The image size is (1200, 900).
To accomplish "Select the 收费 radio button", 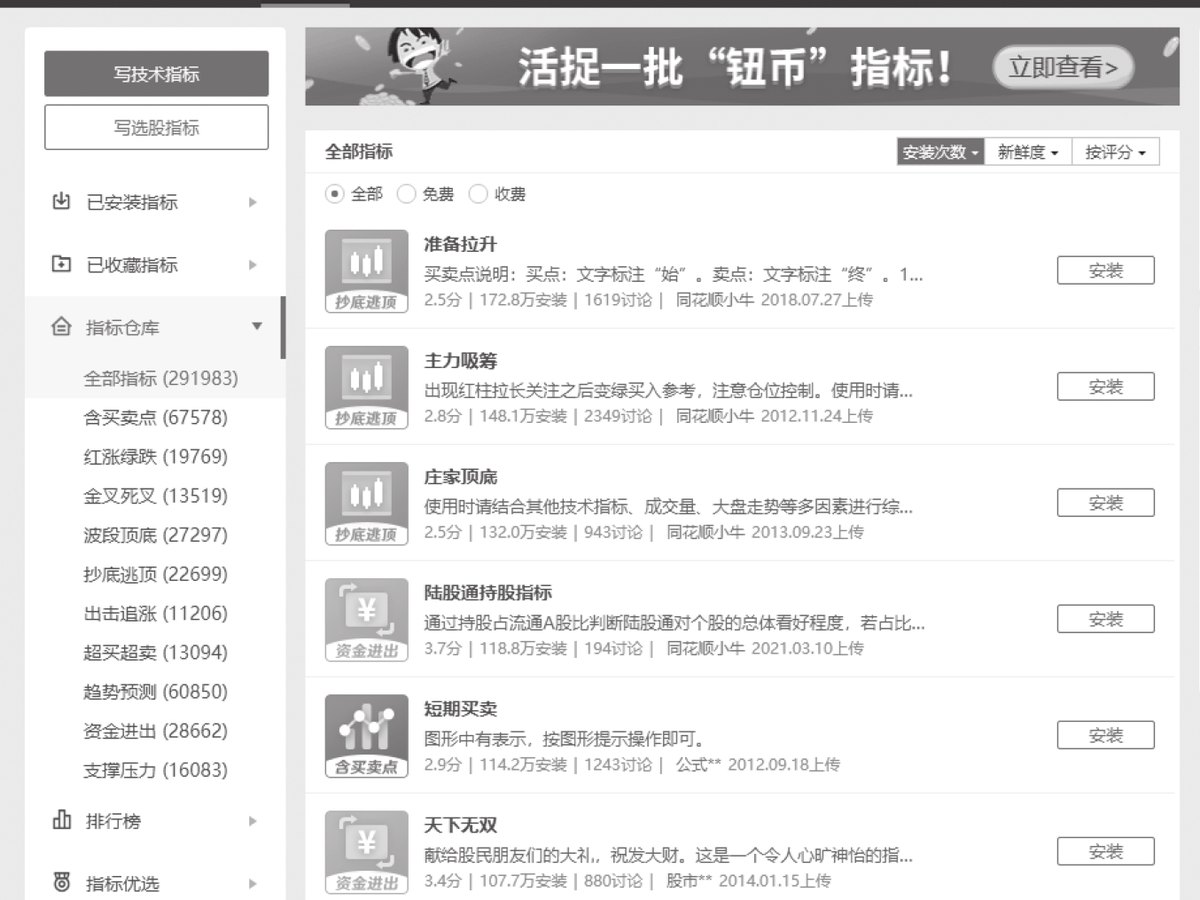I will click(478, 194).
